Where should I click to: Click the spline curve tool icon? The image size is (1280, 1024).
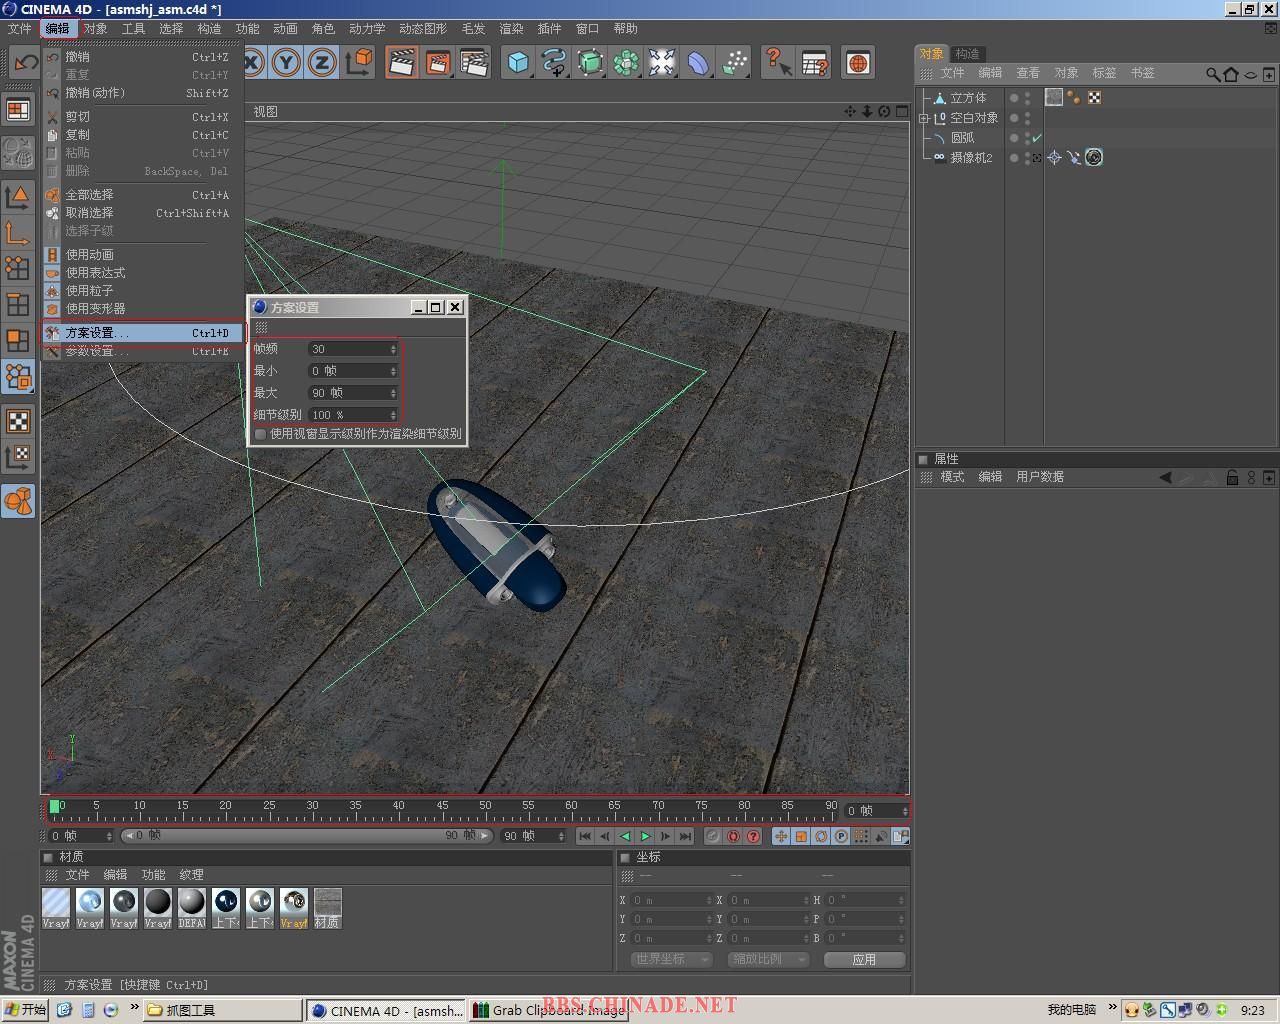554,63
